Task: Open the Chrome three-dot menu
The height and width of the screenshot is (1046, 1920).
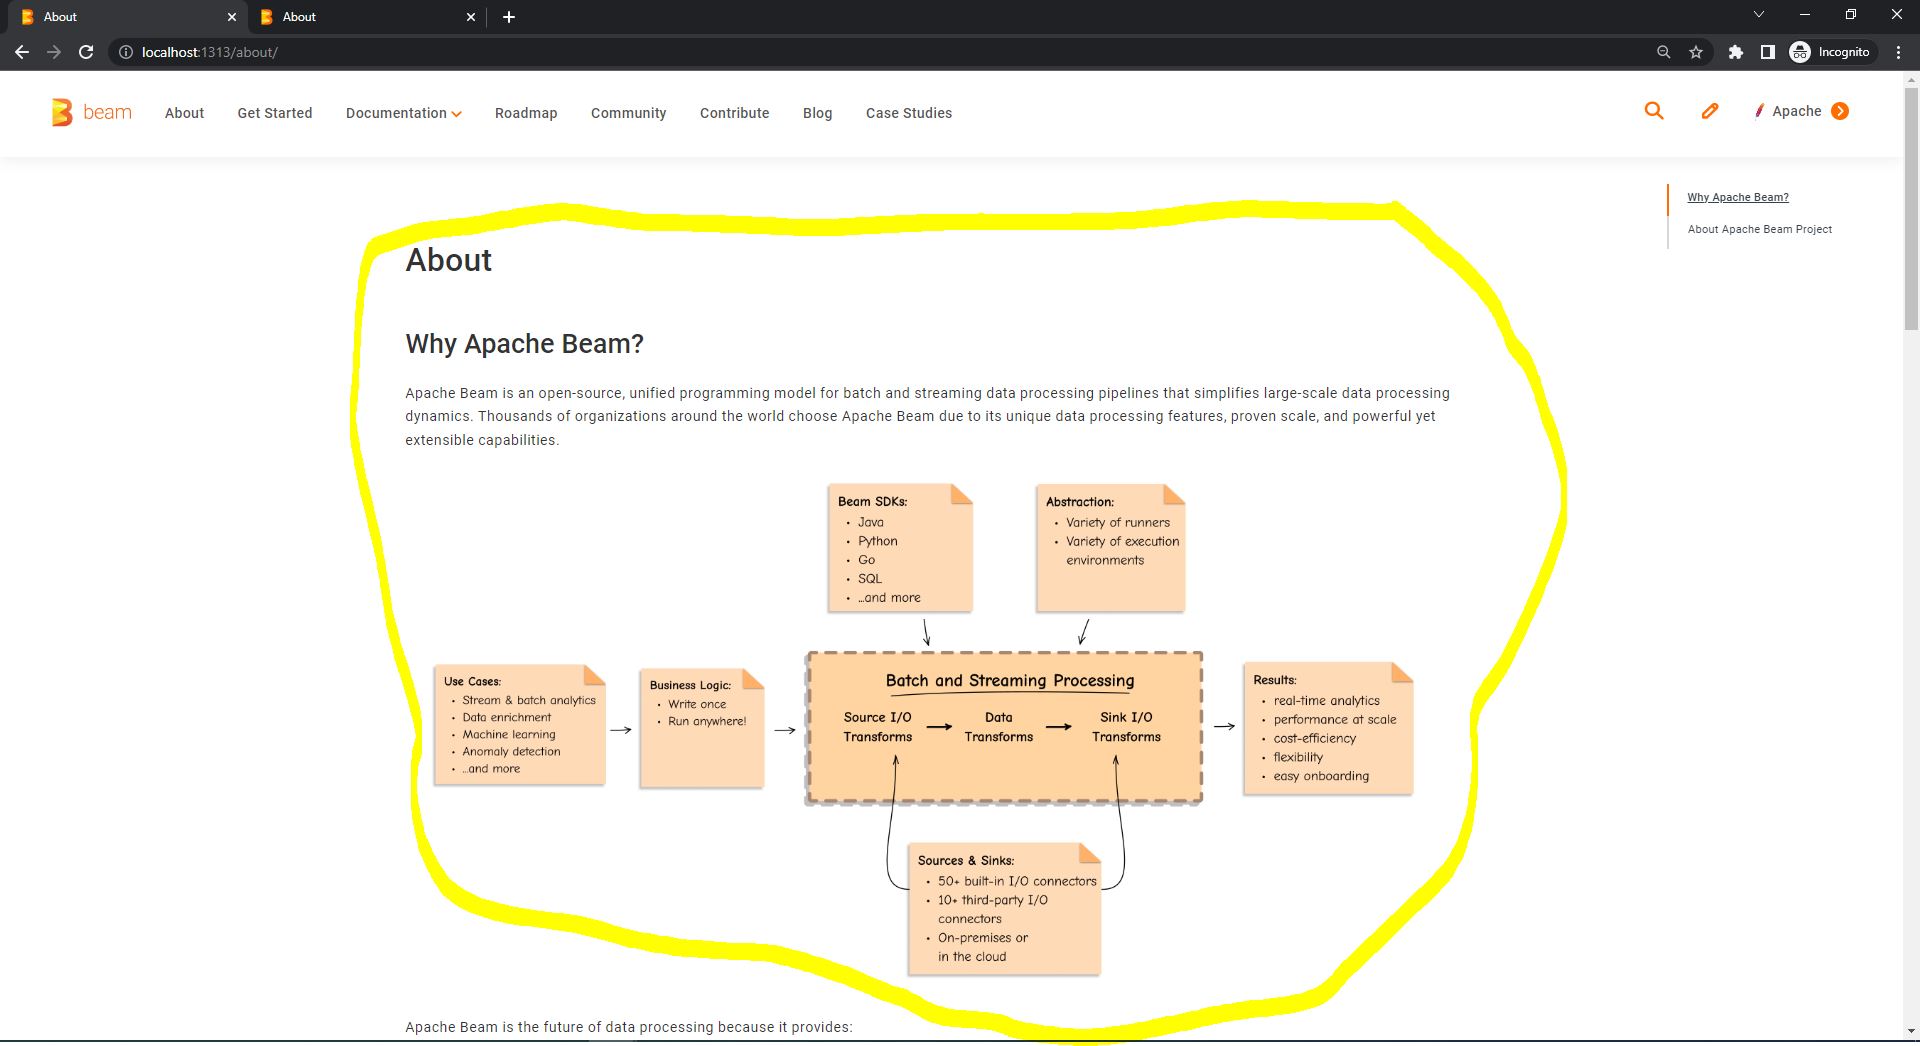Action: 1898,52
